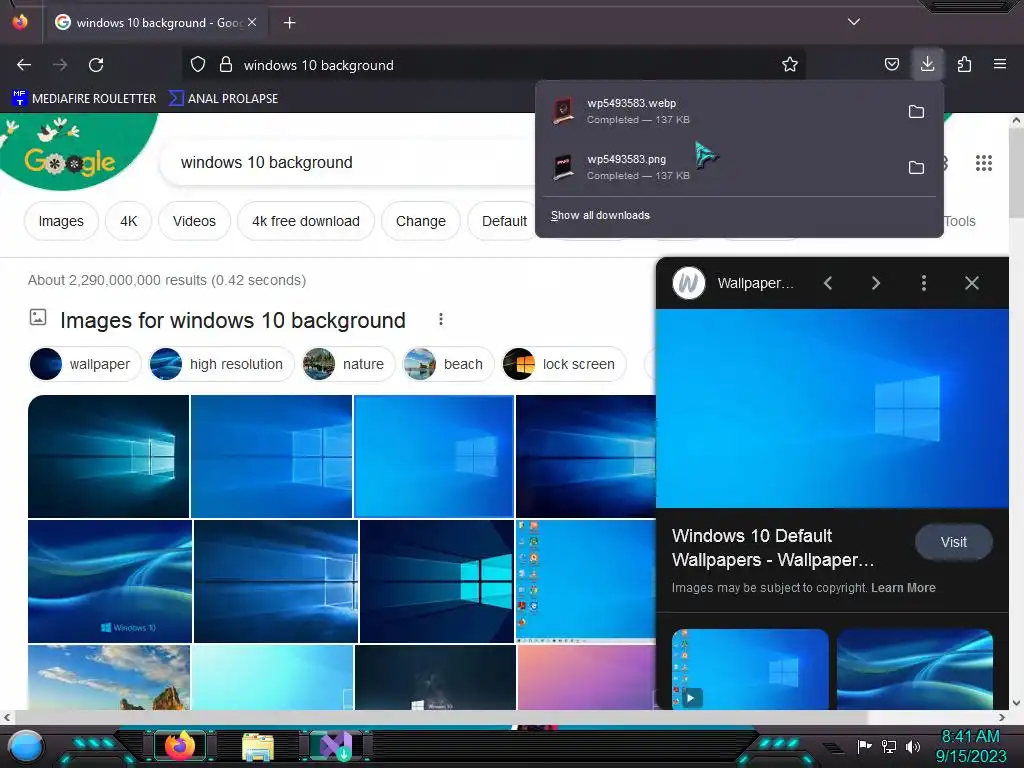Select the Videos filter chip

pyautogui.click(x=194, y=221)
